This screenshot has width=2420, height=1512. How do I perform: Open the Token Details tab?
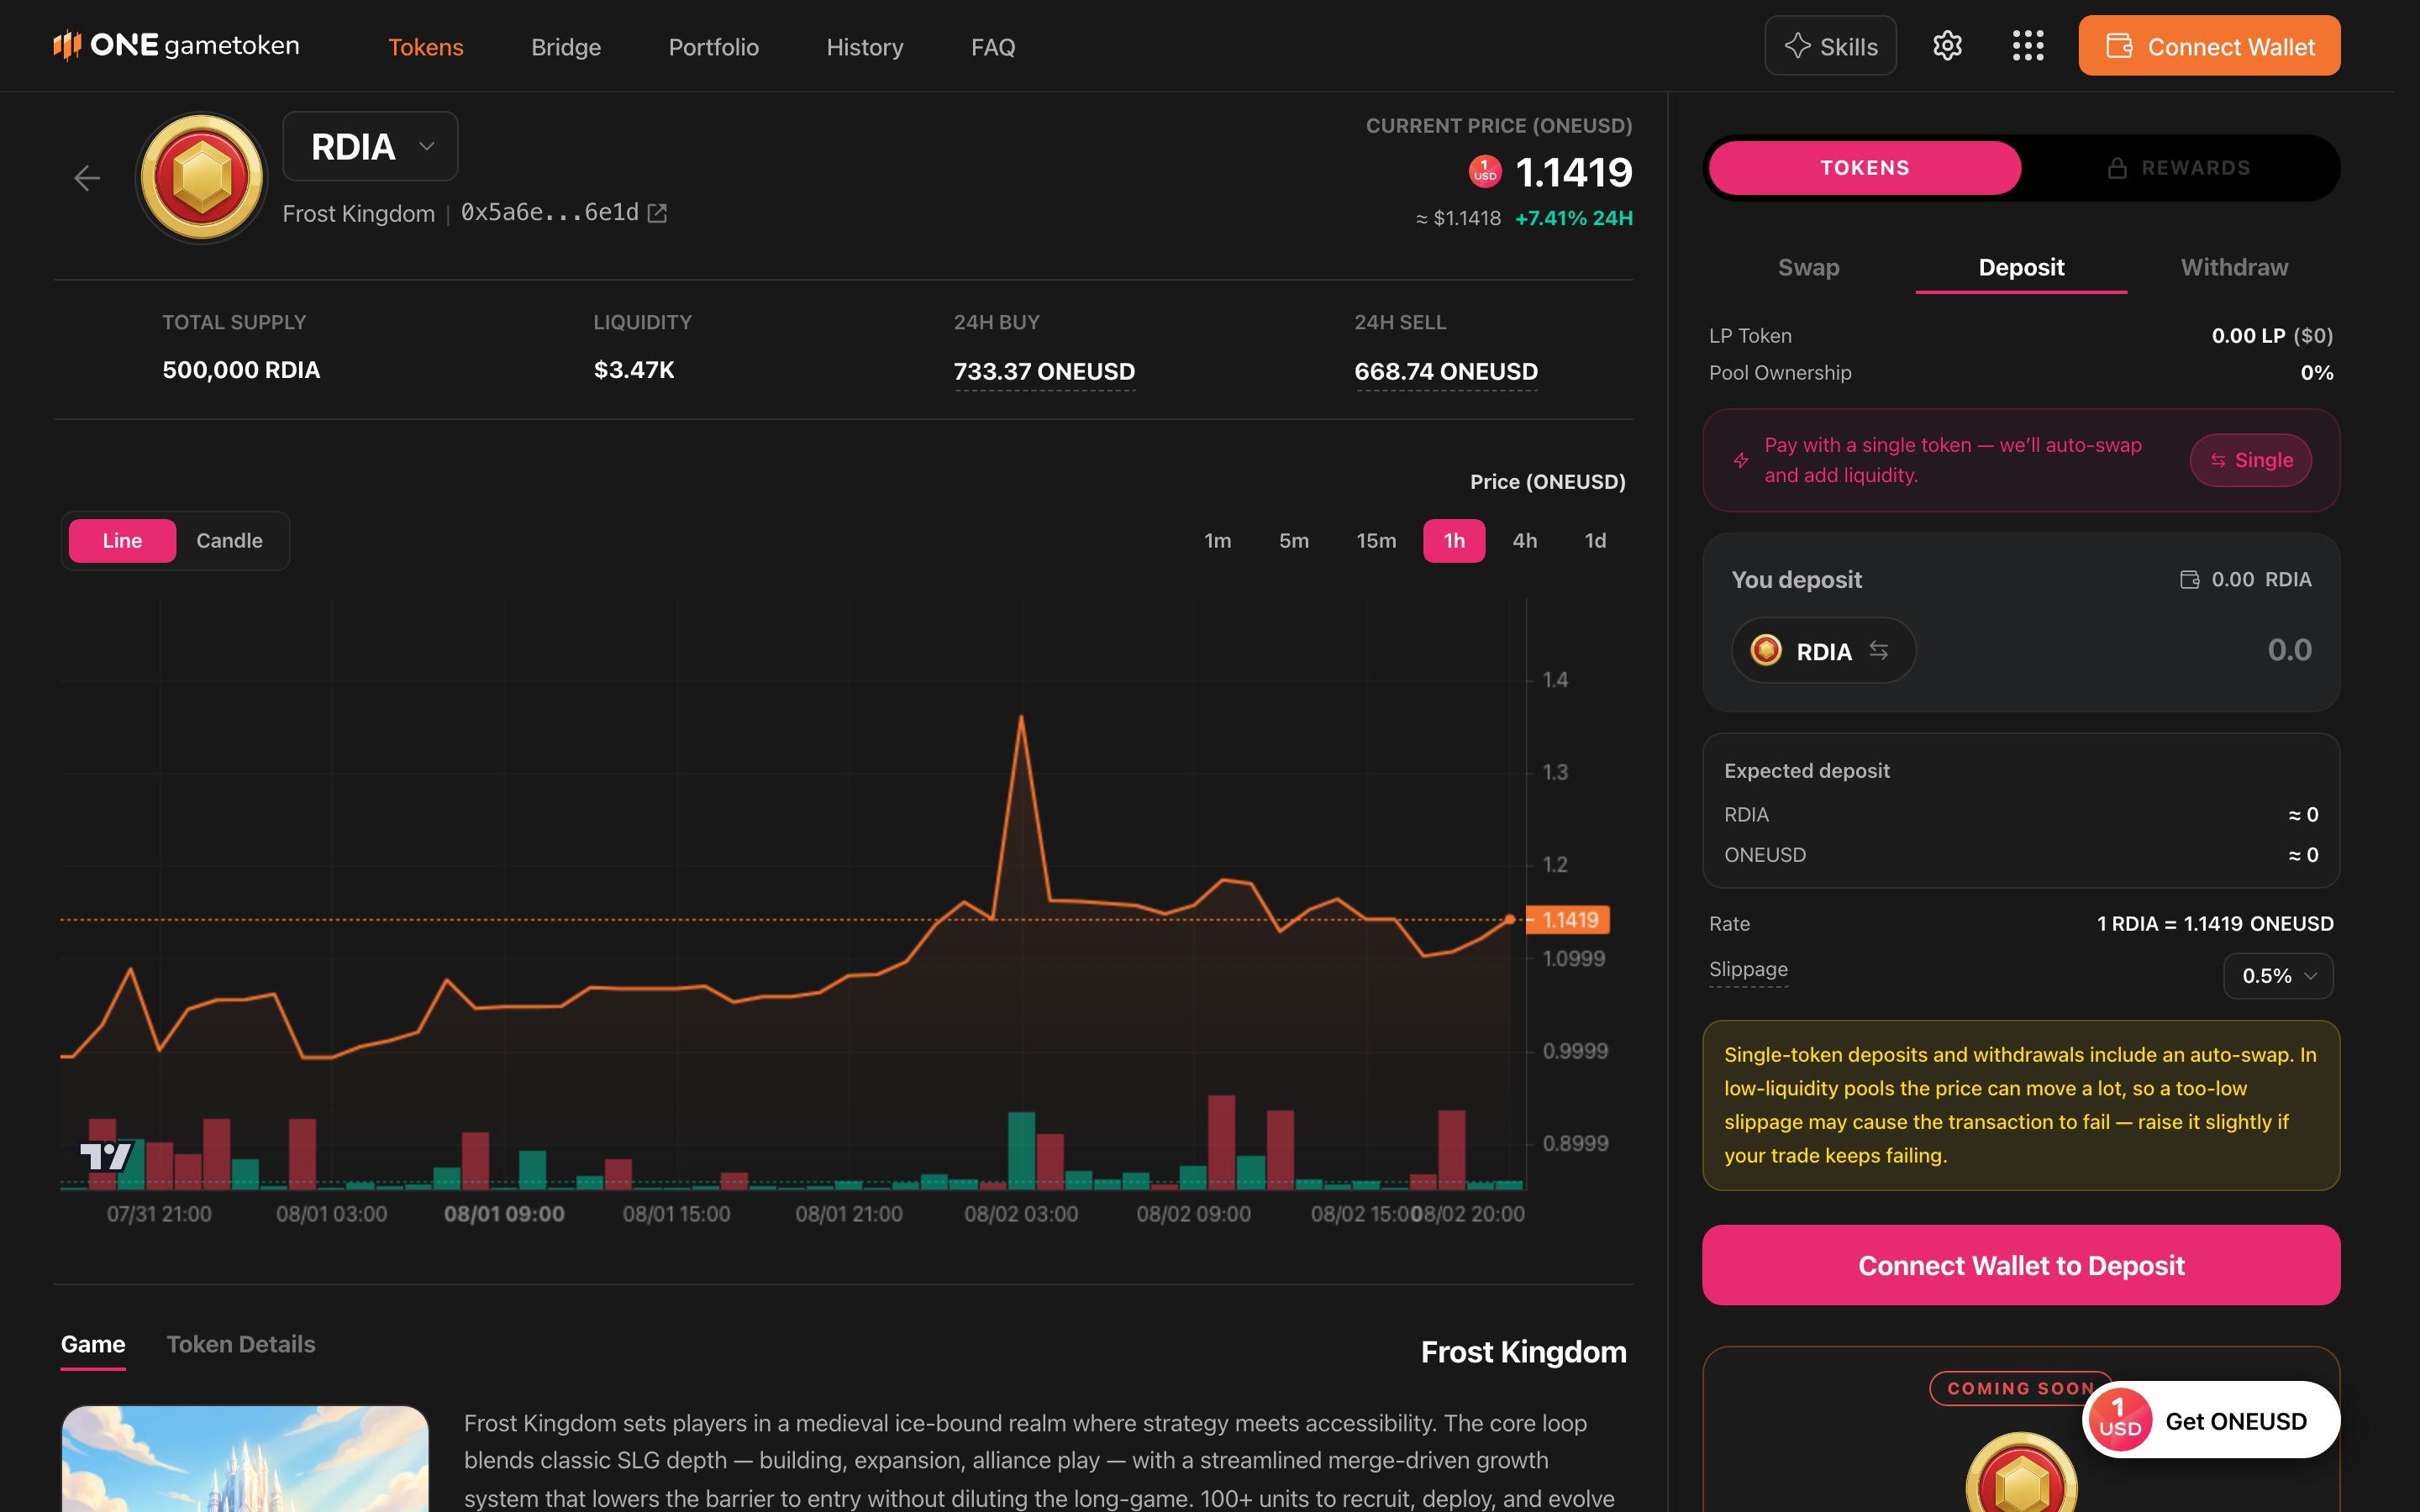tap(241, 1344)
